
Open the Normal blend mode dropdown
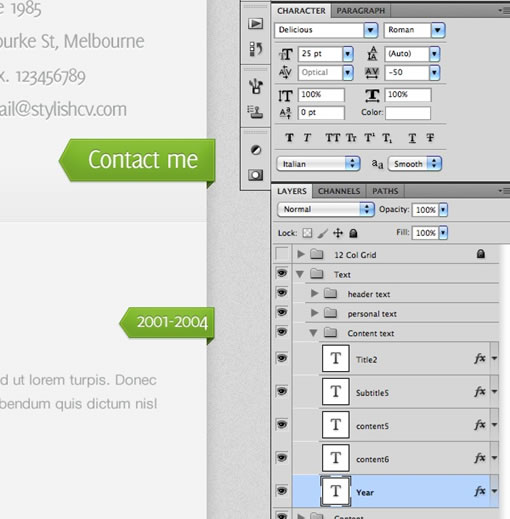coord(326,209)
